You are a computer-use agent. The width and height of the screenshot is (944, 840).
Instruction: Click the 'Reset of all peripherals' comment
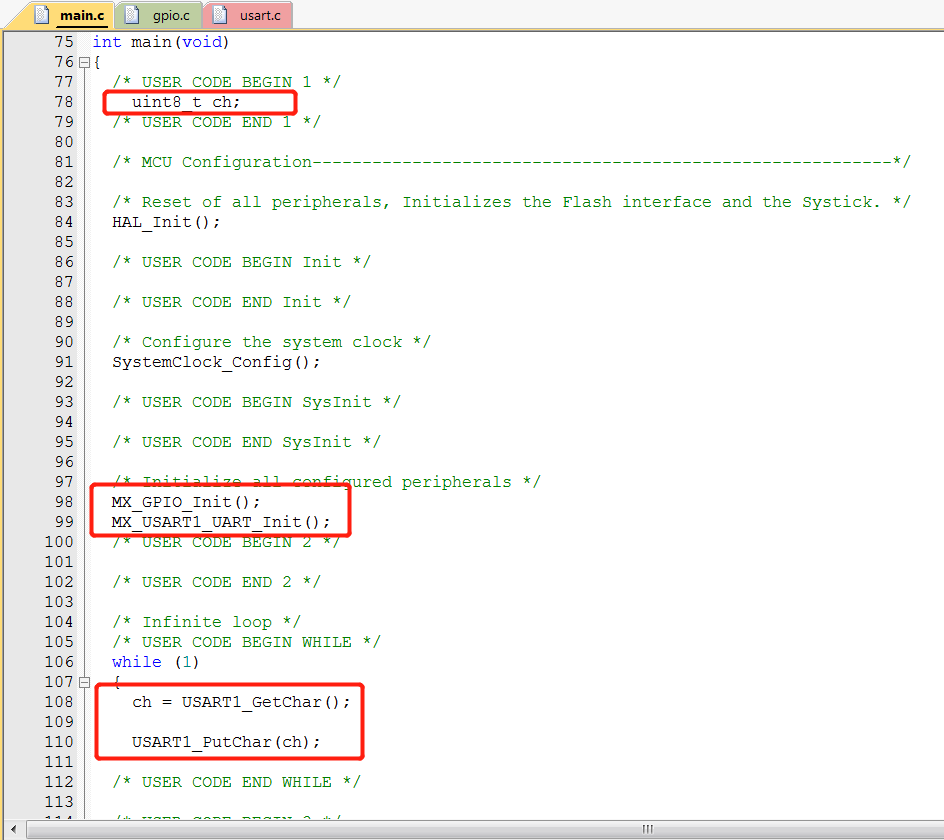tap(512, 202)
